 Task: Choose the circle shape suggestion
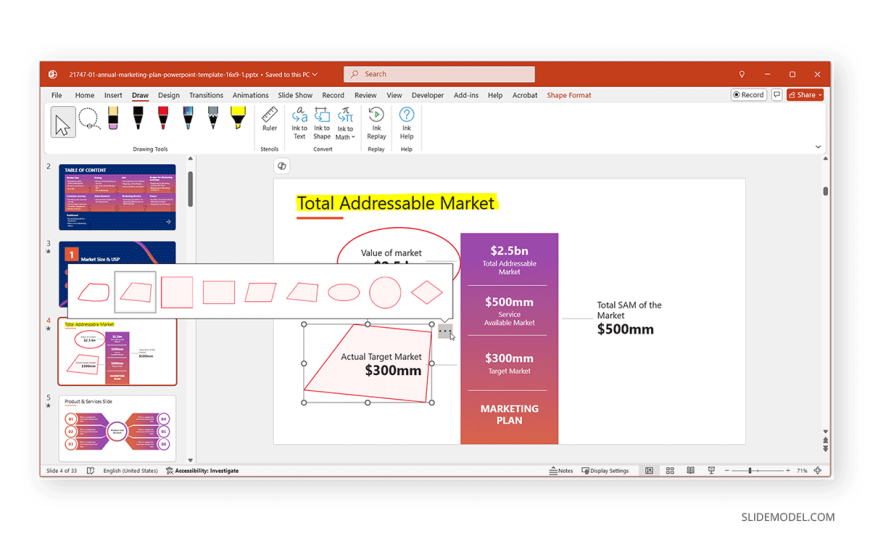click(x=385, y=292)
